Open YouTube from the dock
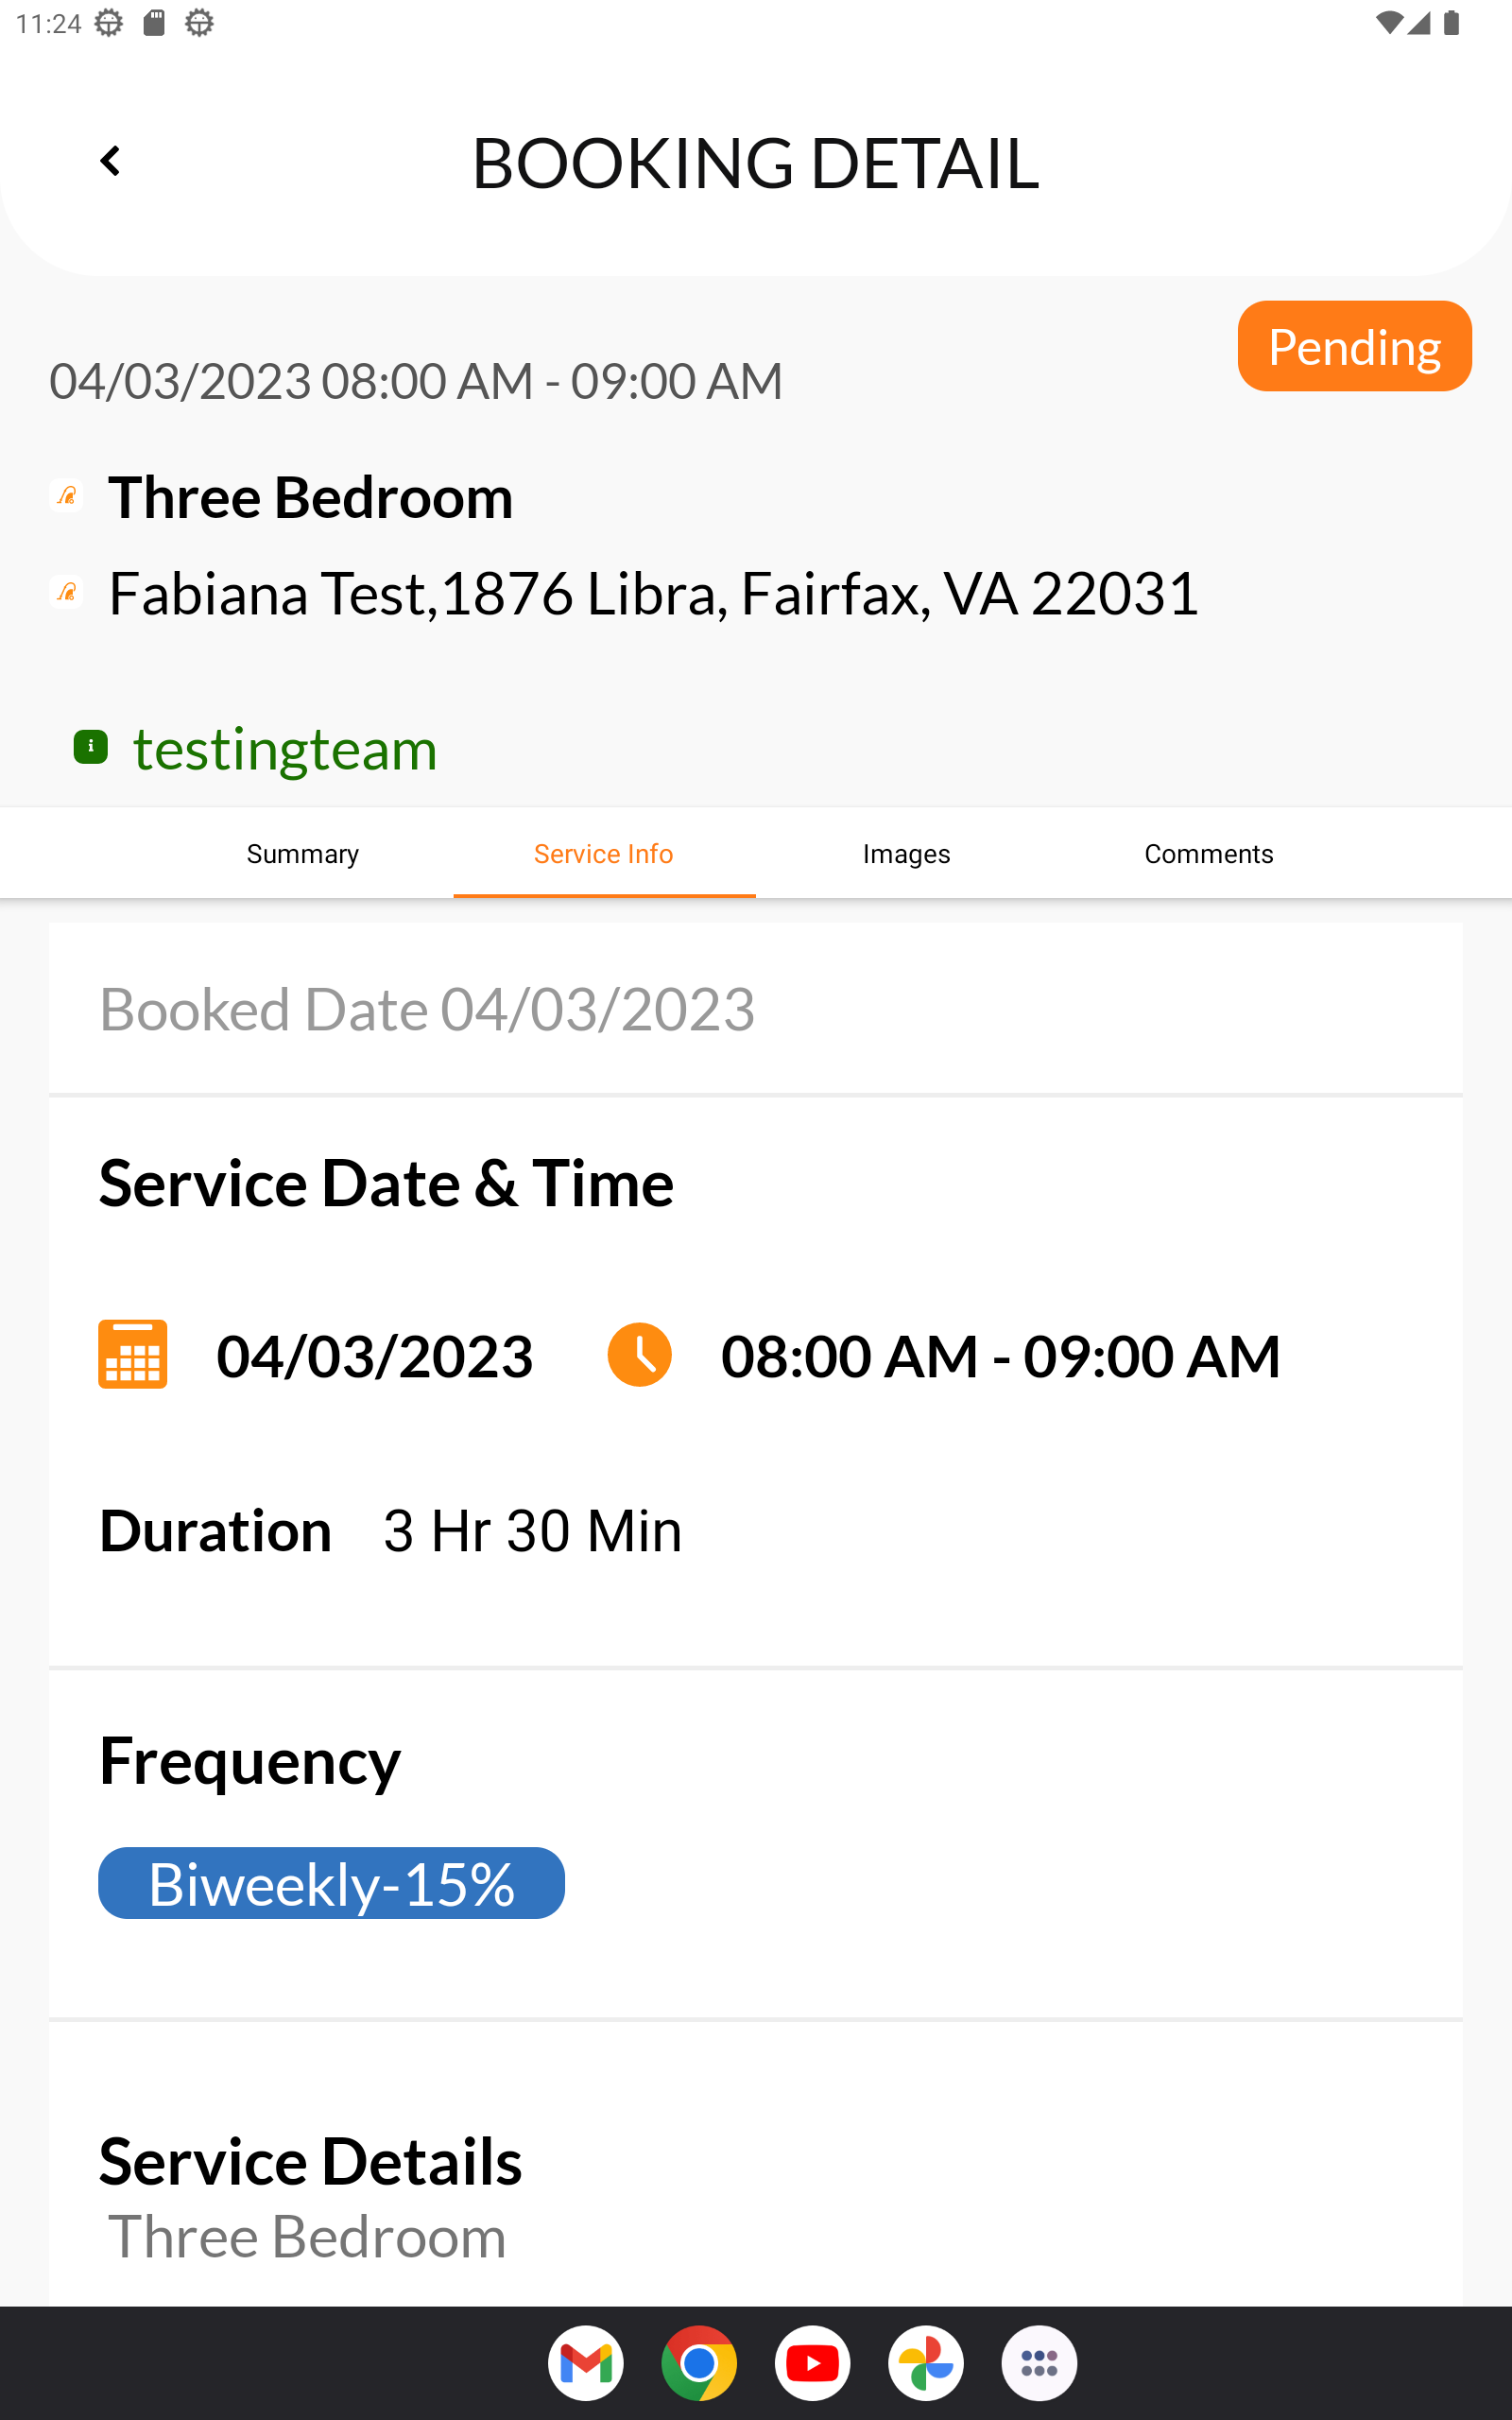This screenshot has height=2420, width=1512. tap(813, 2363)
